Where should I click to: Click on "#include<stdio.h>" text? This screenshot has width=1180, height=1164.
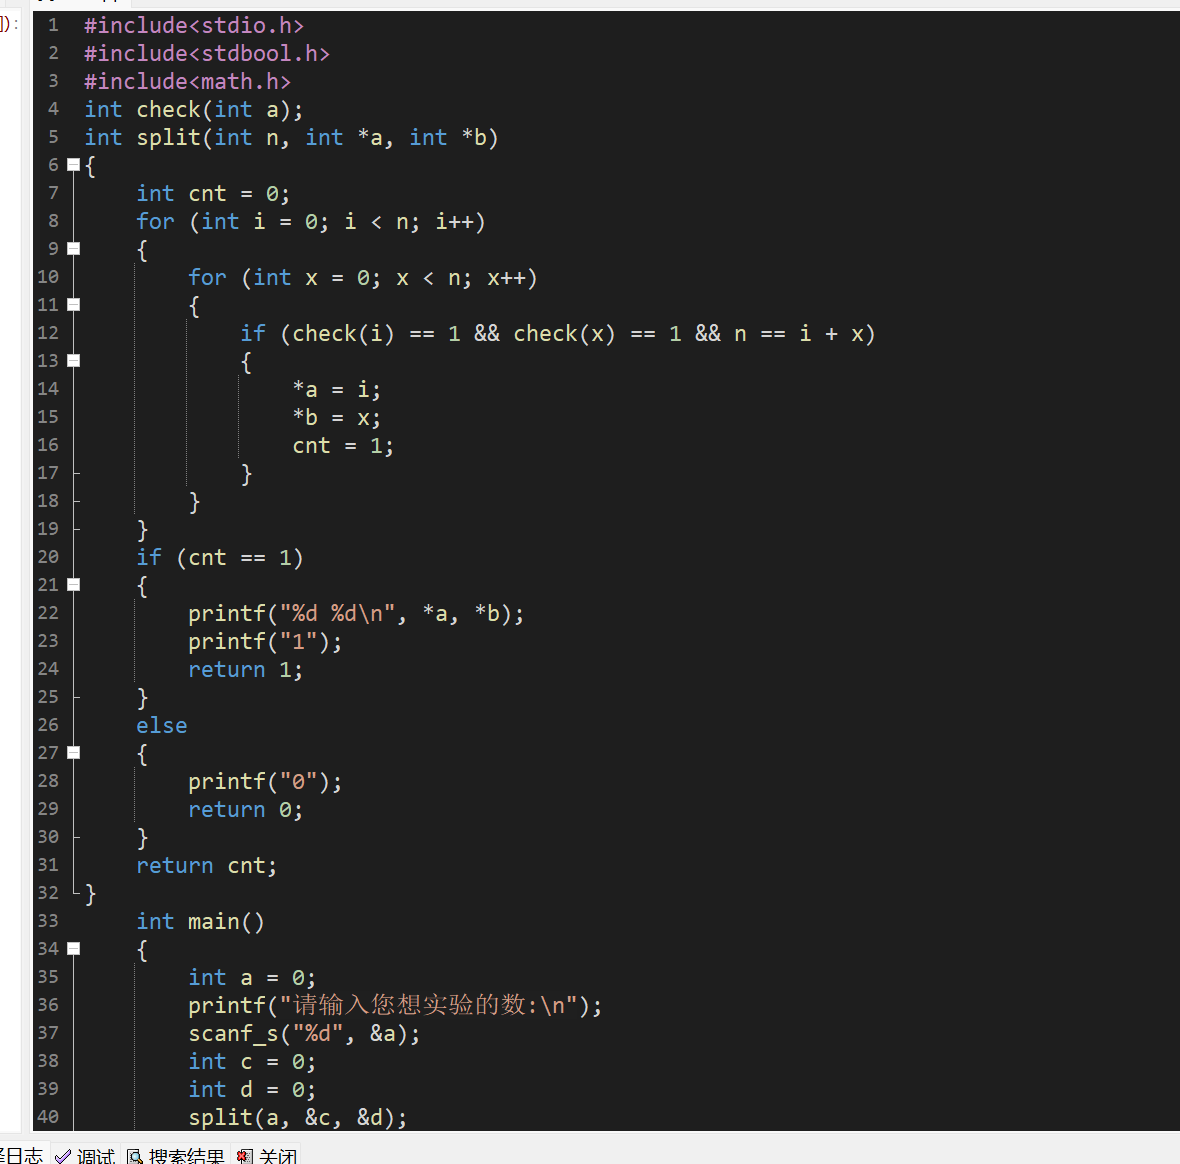pos(194,26)
